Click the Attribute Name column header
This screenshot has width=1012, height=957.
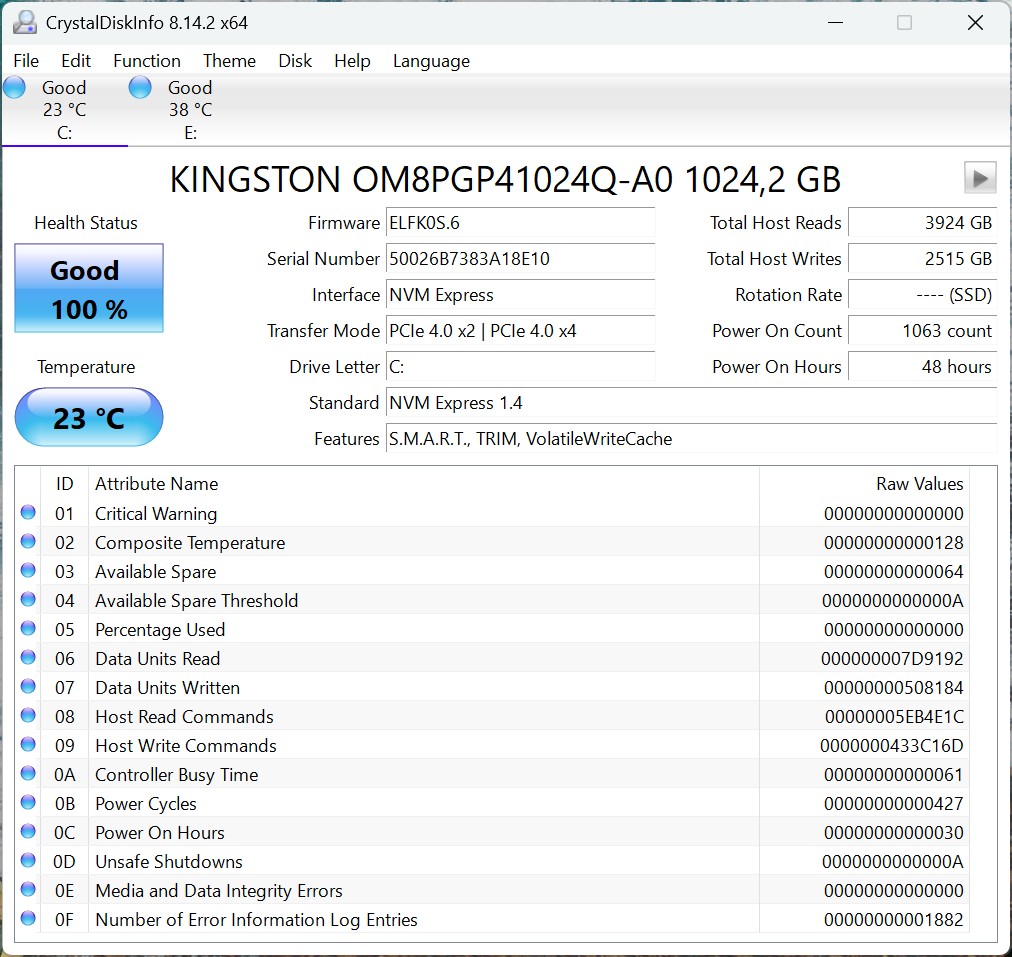(156, 484)
